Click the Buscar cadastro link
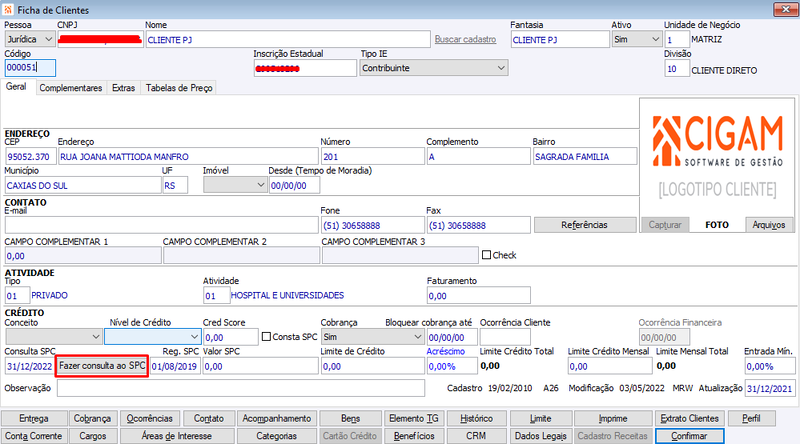The image size is (800, 444). [x=465, y=39]
